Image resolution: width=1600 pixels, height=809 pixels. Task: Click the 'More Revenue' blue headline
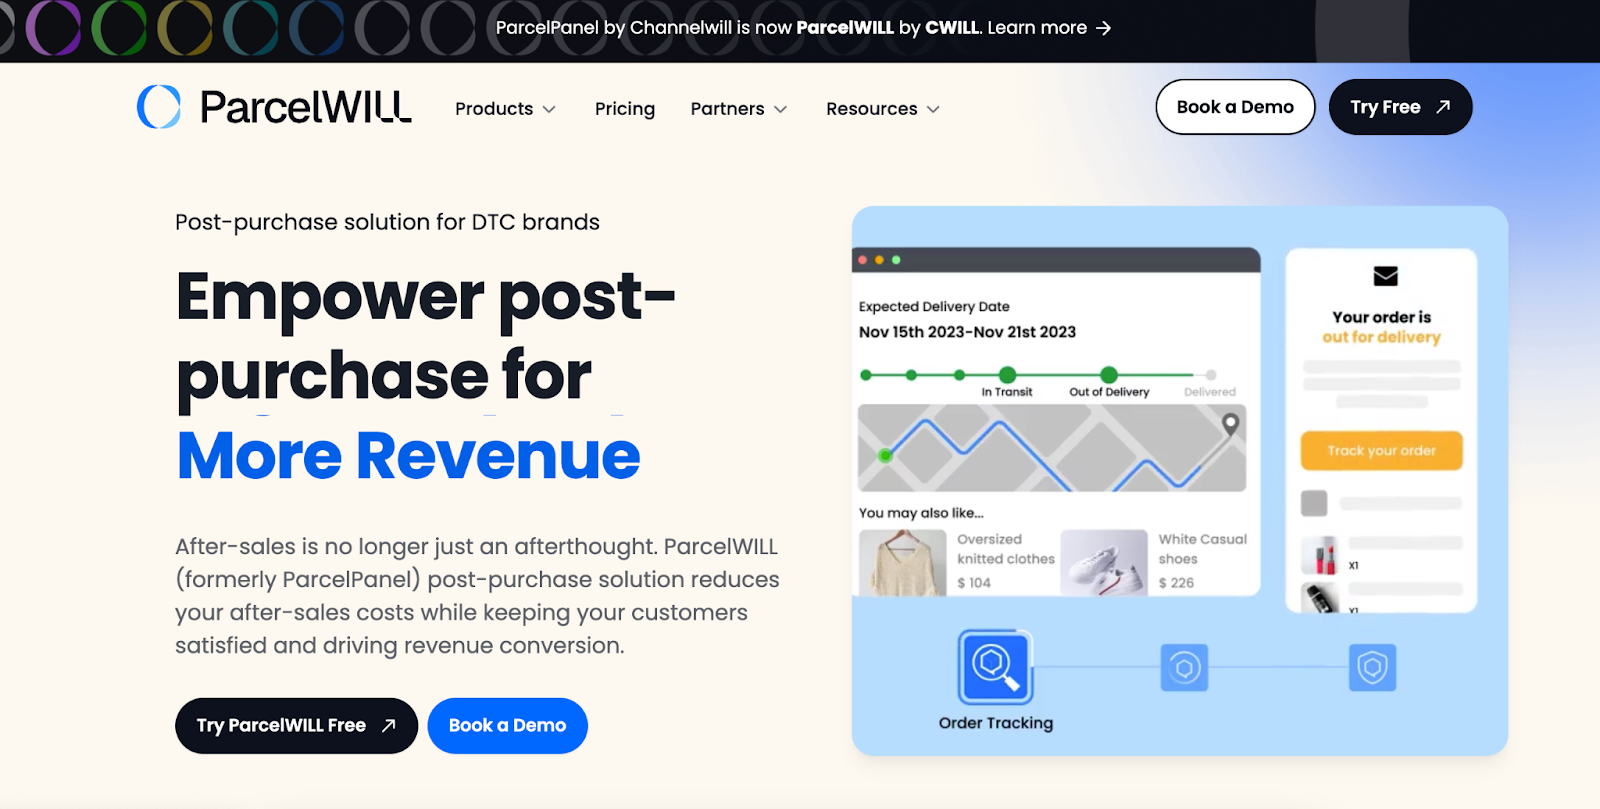[408, 456]
